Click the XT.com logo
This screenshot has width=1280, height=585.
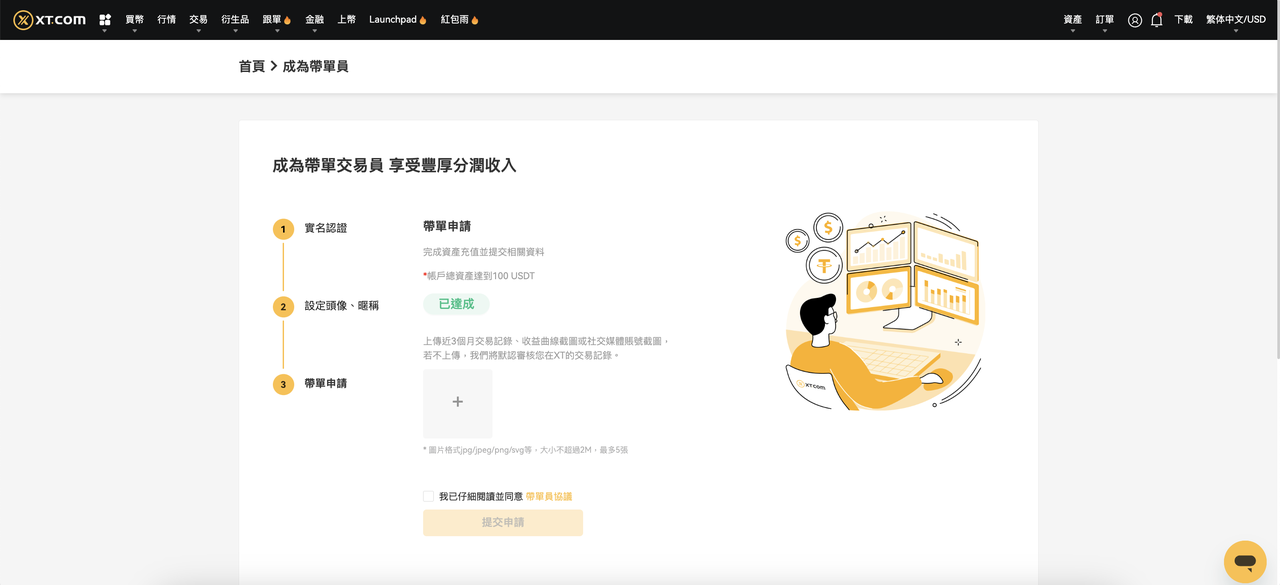(49, 20)
